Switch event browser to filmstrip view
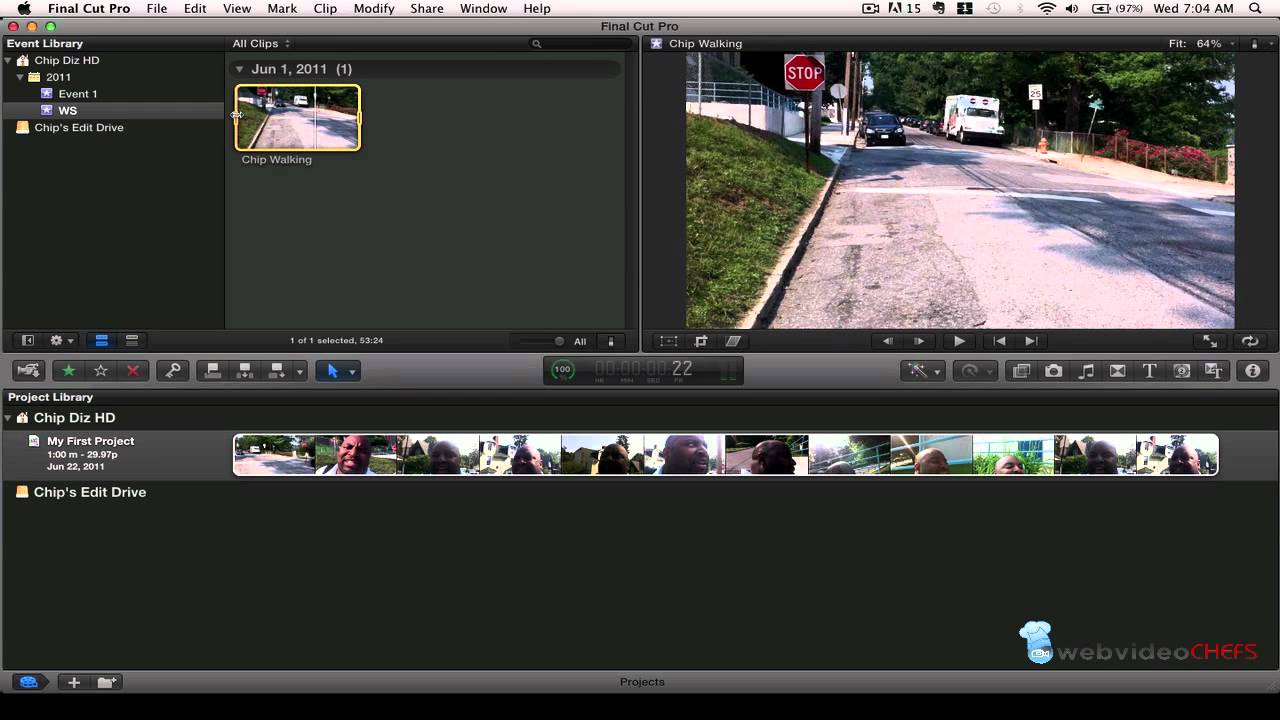 tap(101, 341)
